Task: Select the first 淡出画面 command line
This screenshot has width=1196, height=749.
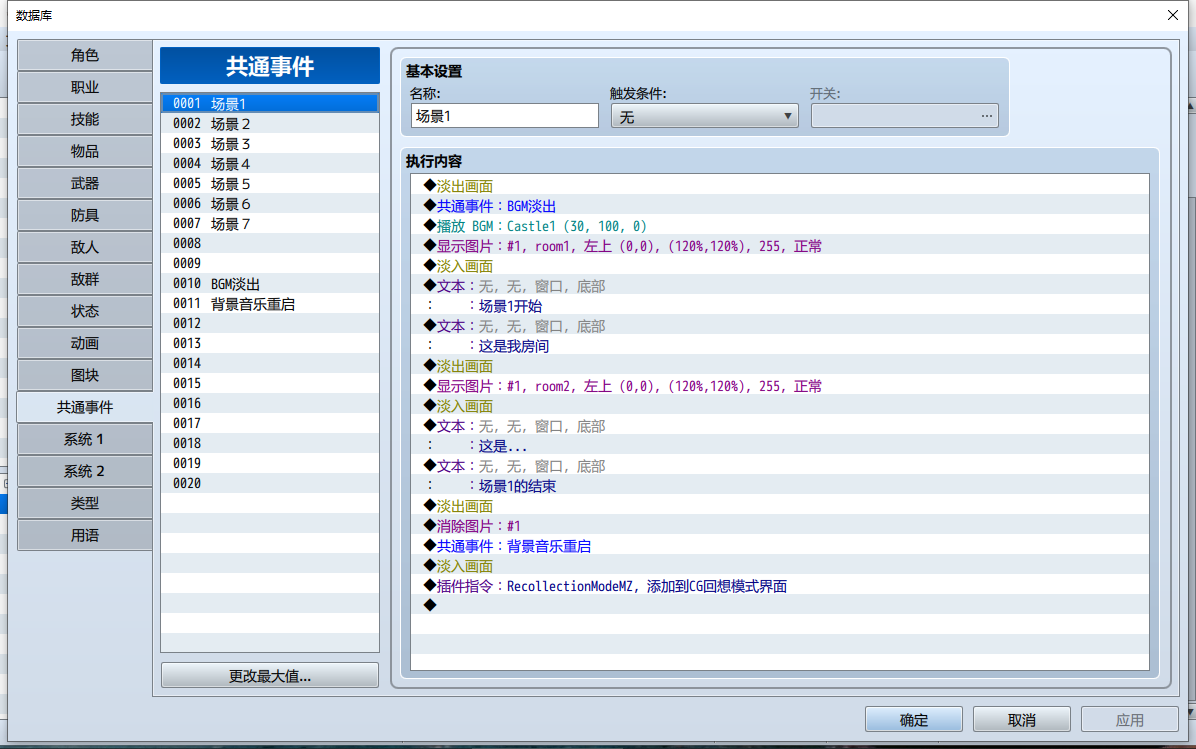Action: pos(780,186)
